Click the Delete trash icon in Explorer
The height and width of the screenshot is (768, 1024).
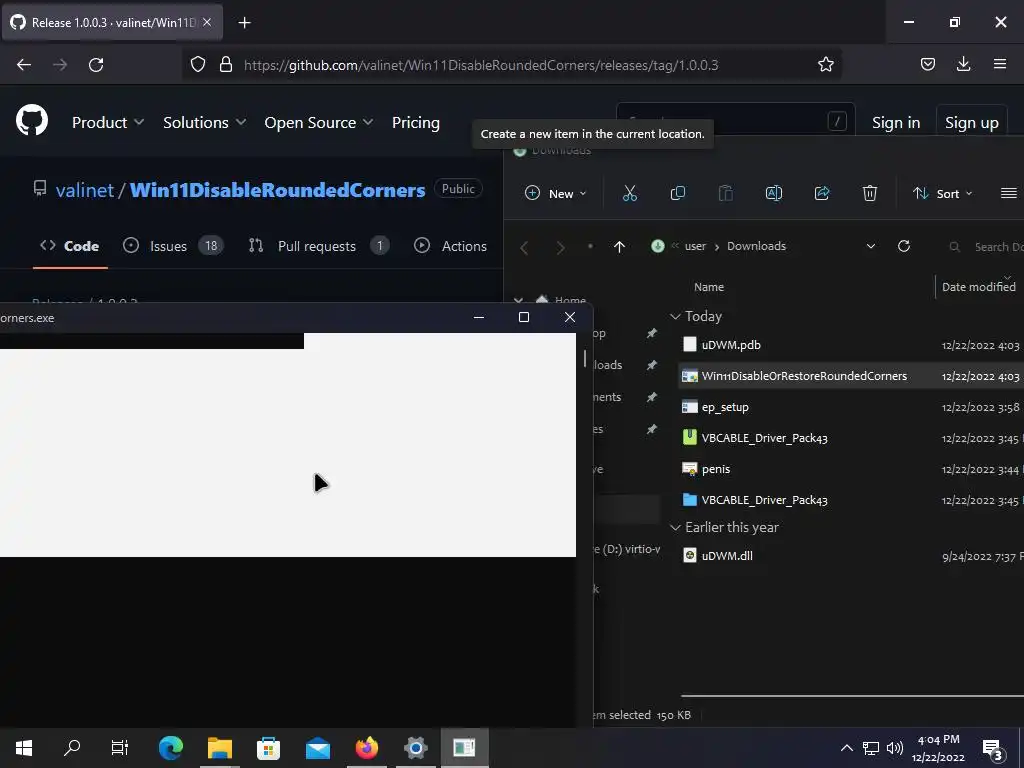[869, 193]
